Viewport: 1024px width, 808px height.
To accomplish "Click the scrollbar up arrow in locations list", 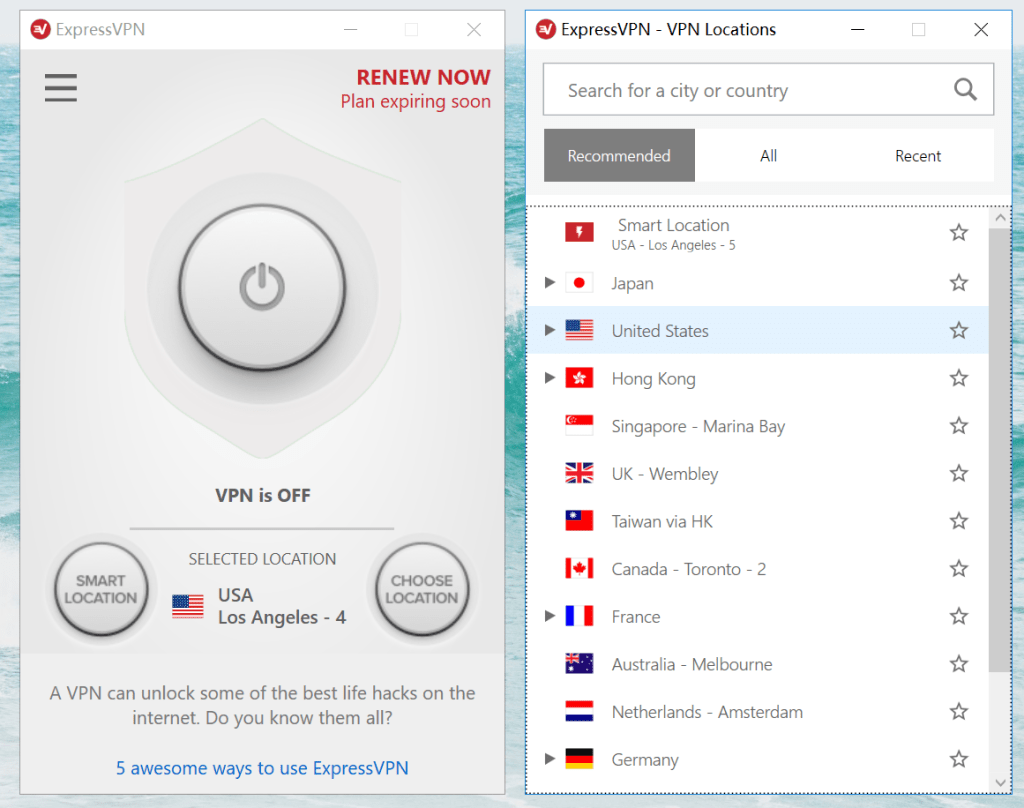I will (1000, 218).
